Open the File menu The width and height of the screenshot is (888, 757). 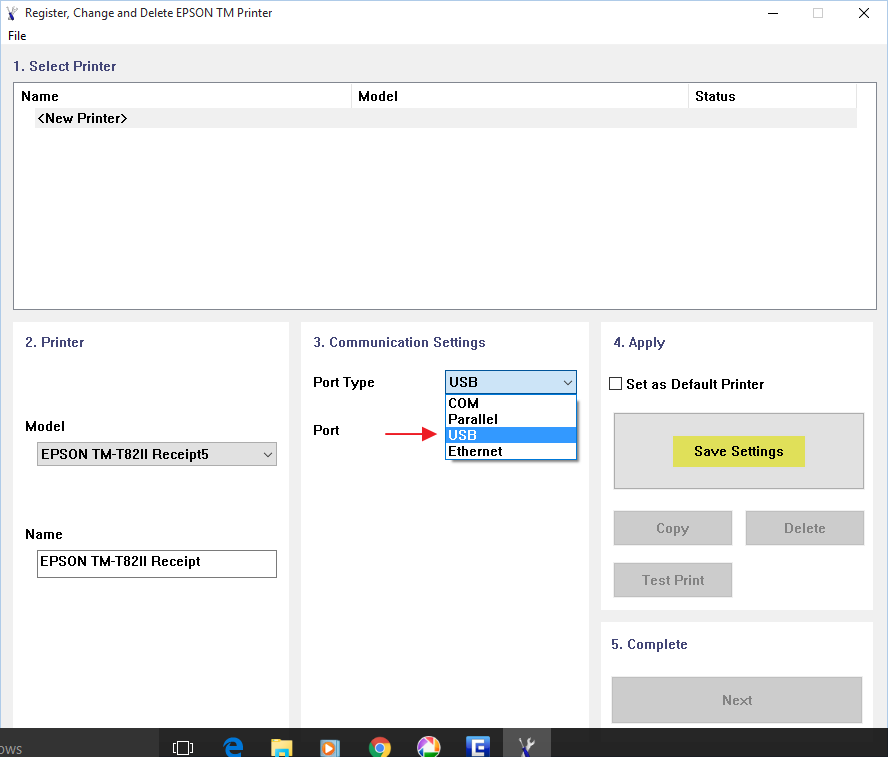click(17, 36)
